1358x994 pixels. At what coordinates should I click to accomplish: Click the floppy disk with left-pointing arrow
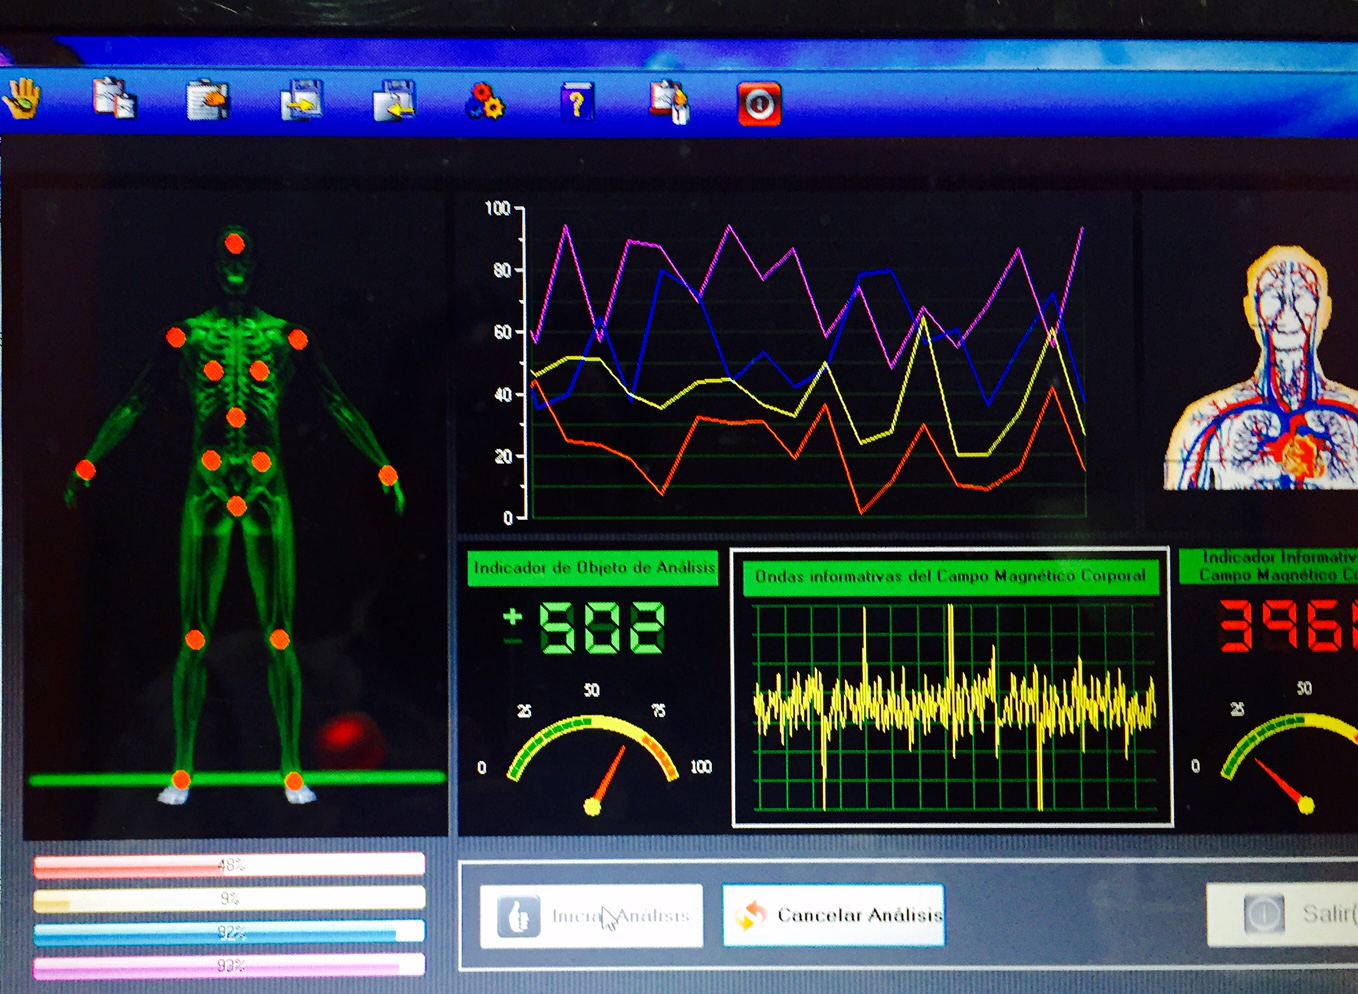394,100
